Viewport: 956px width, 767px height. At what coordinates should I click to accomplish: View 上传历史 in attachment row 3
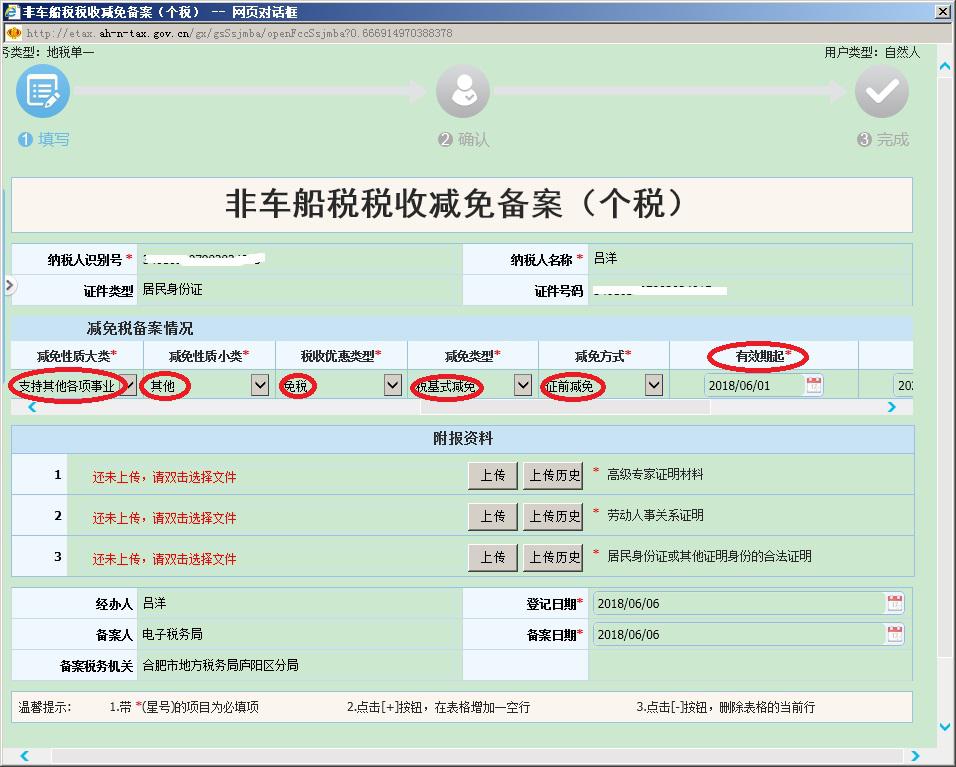[x=553, y=557]
